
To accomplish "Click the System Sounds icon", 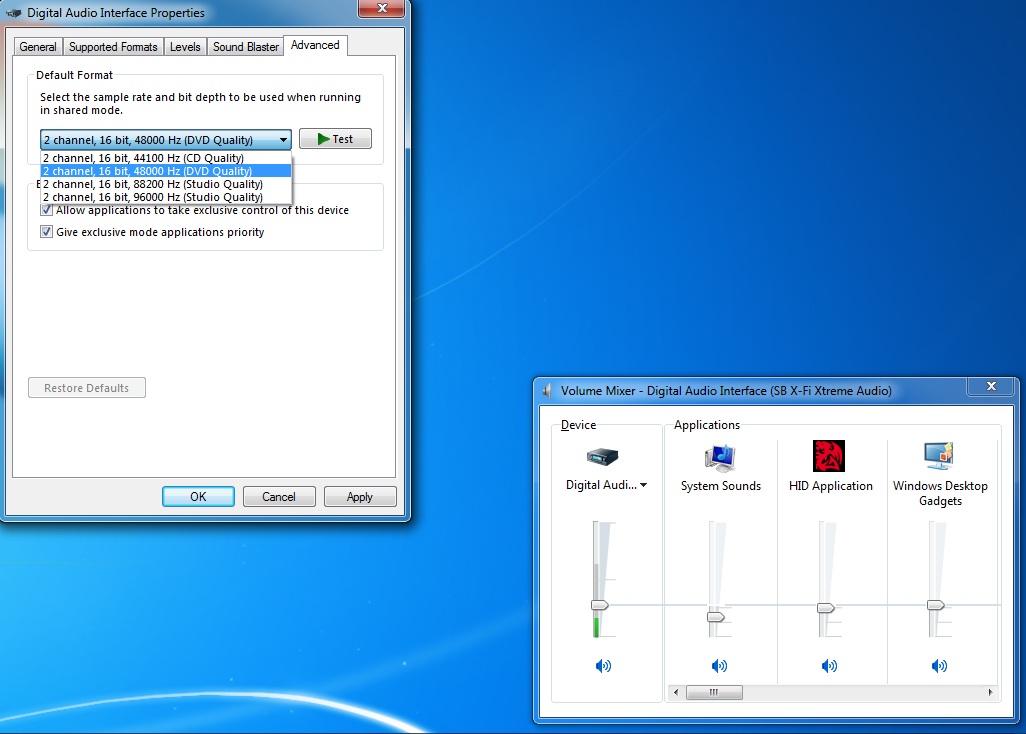I will click(720, 456).
